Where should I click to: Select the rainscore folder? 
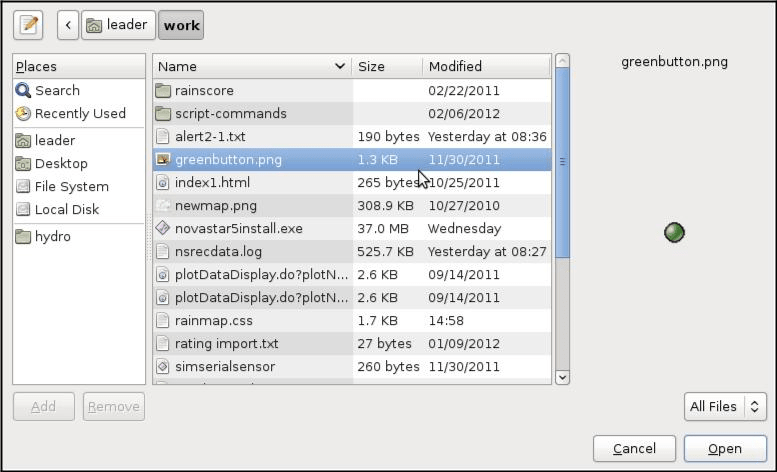[x=204, y=90]
